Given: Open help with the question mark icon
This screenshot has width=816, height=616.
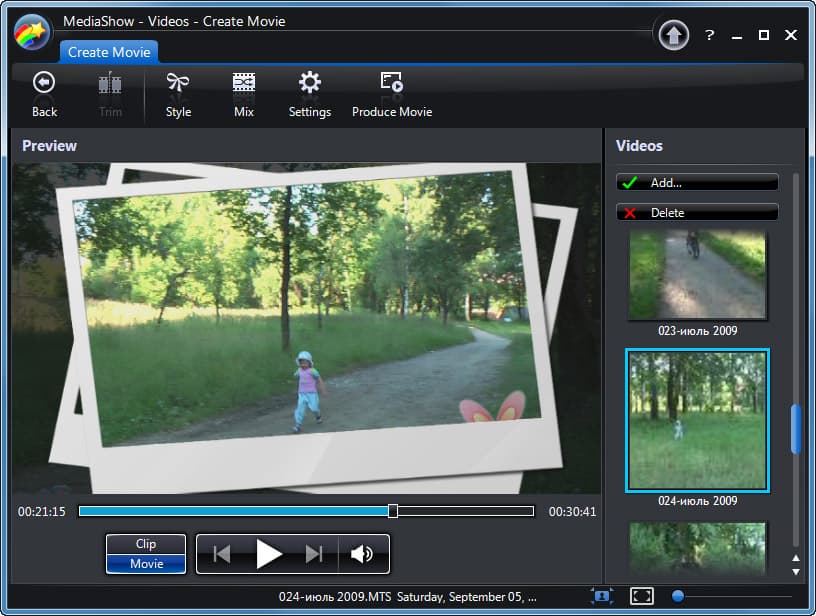Looking at the screenshot, I should pyautogui.click(x=709, y=35).
